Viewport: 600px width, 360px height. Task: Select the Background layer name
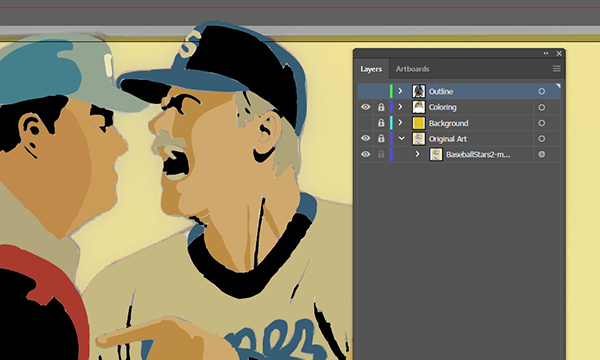(448, 123)
